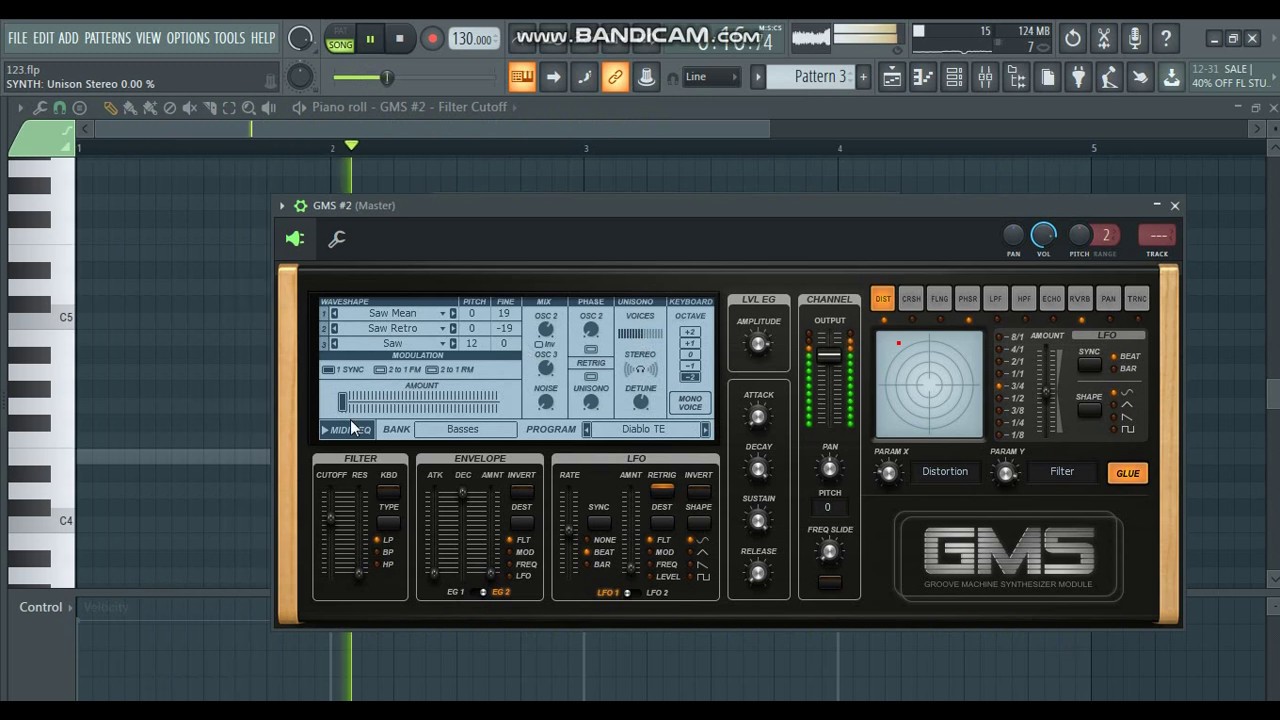Toggle the 2 to 1 RM switch

(x=432, y=370)
